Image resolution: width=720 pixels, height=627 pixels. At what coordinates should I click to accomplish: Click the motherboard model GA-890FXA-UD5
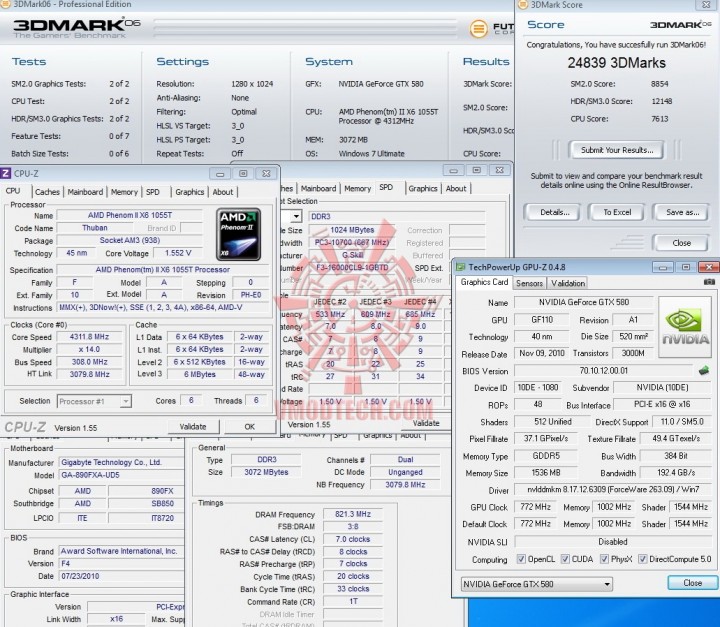122,475
